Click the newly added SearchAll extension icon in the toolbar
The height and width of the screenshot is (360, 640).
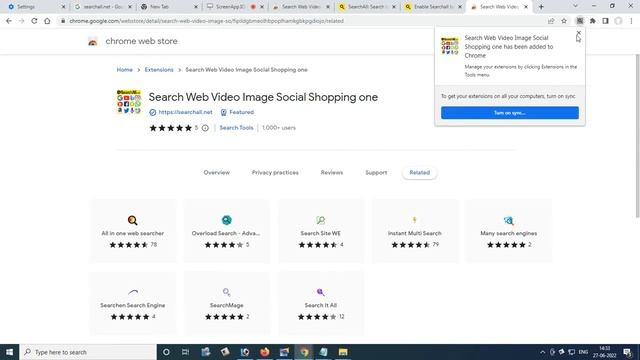(580, 21)
